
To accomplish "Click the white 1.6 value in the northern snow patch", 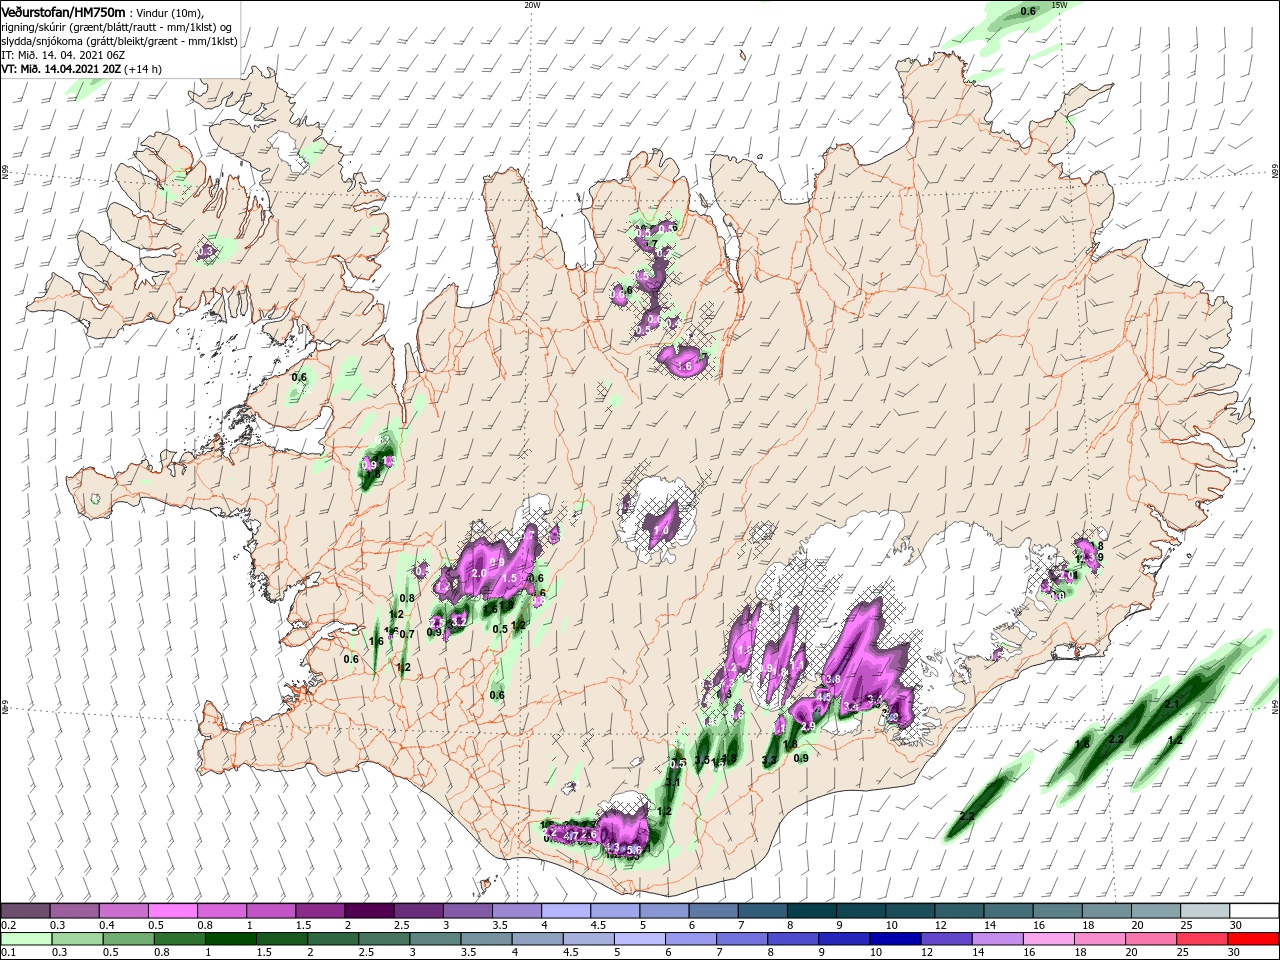I will [x=685, y=367].
